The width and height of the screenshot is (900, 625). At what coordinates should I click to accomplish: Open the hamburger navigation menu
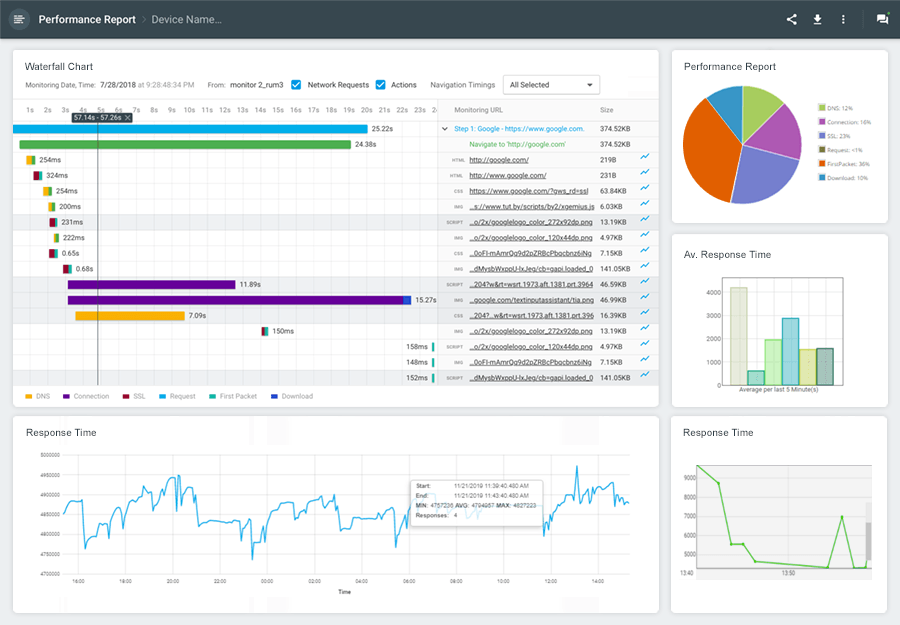(19, 19)
